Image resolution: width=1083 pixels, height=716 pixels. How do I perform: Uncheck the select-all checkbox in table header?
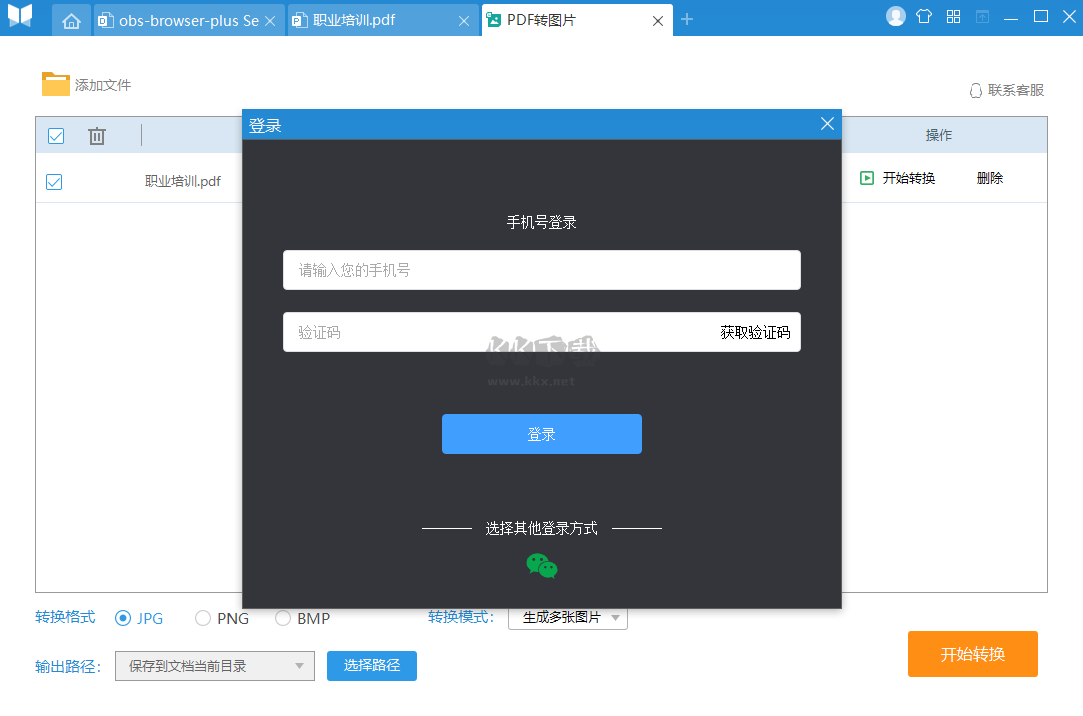tap(55, 135)
